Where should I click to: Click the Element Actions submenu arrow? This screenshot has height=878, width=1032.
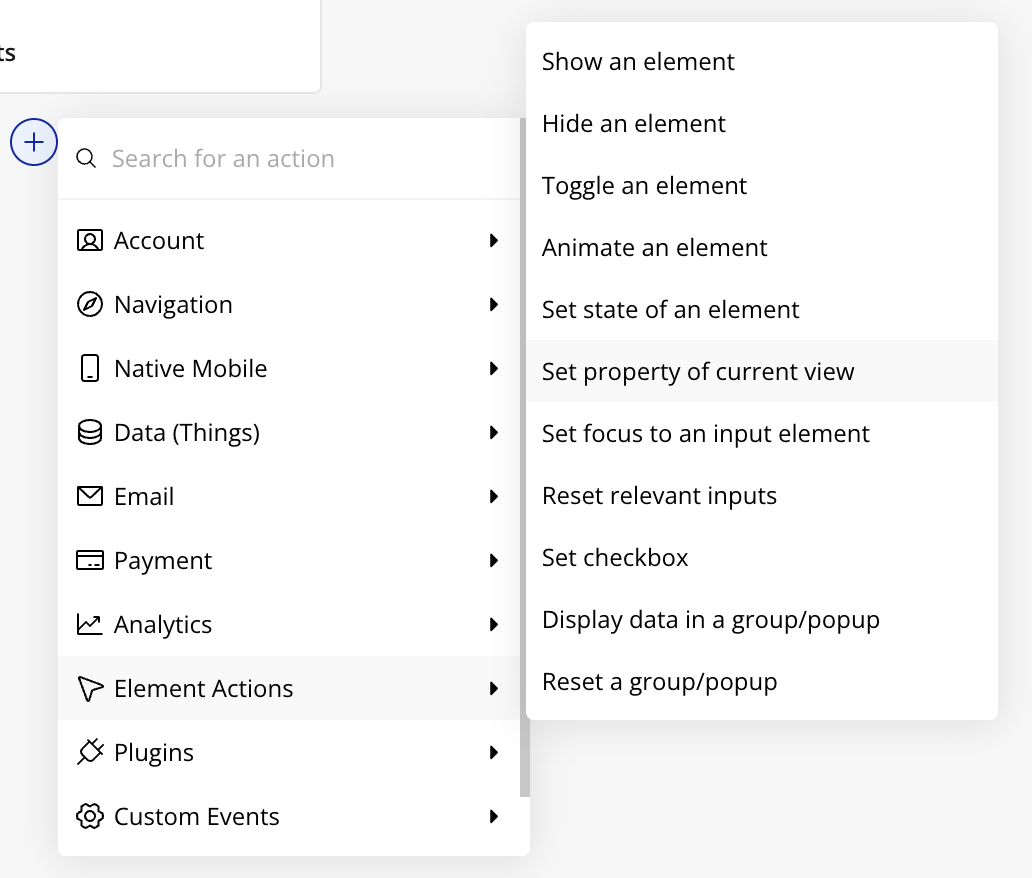[x=494, y=688]
